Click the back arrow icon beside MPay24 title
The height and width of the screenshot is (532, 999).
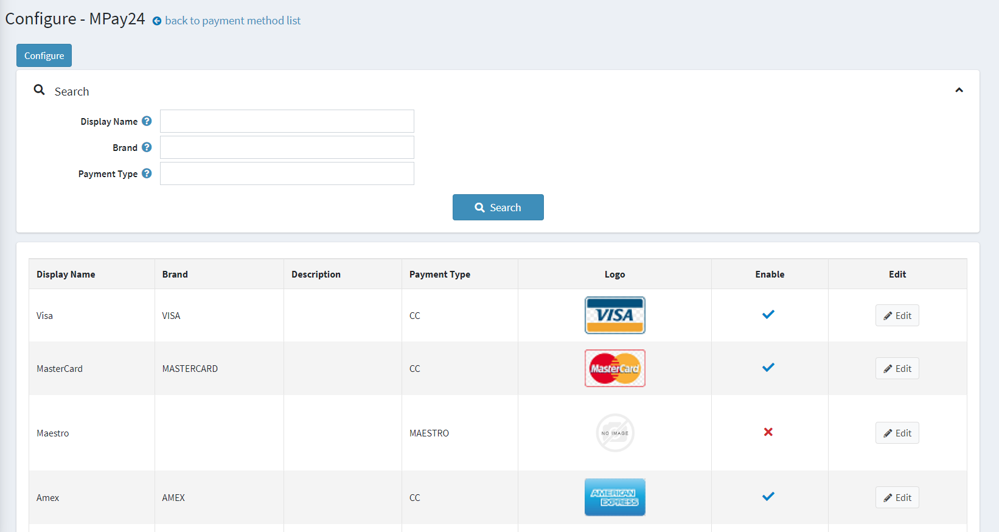coord(157,21)
